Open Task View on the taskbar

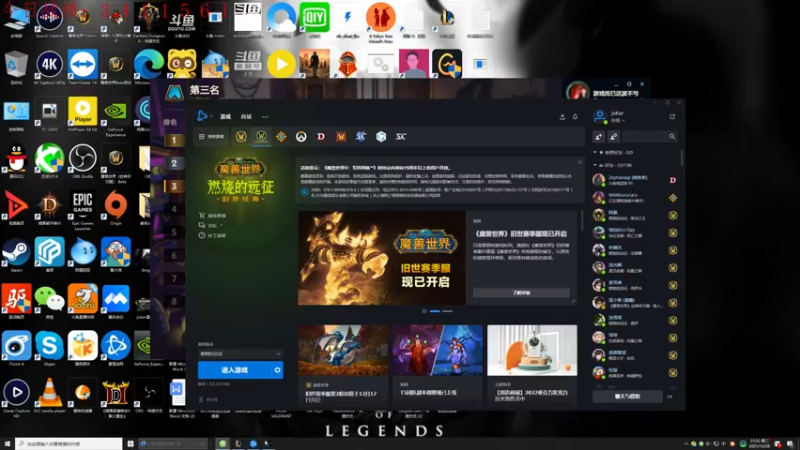point(131,444)
